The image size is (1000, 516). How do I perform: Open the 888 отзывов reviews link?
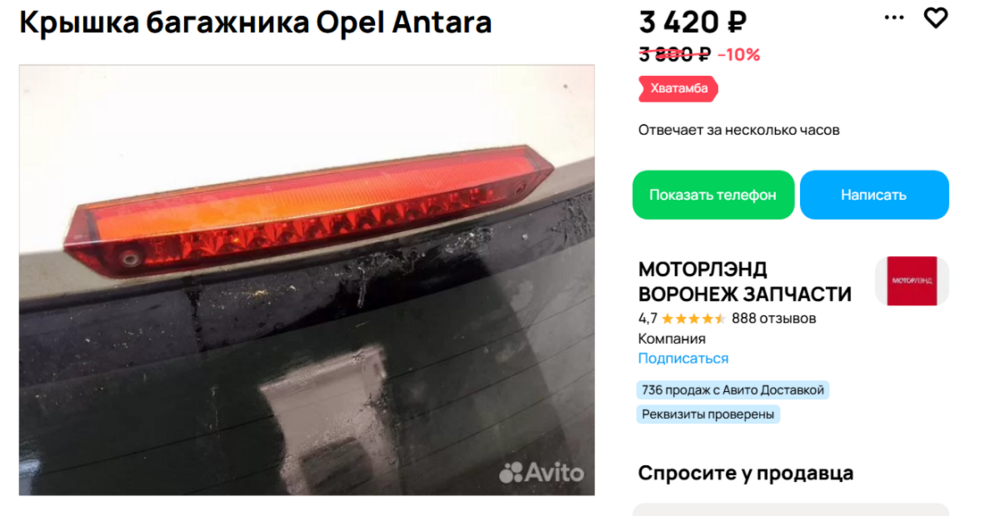pyautogui.click(x=774, y=318)
